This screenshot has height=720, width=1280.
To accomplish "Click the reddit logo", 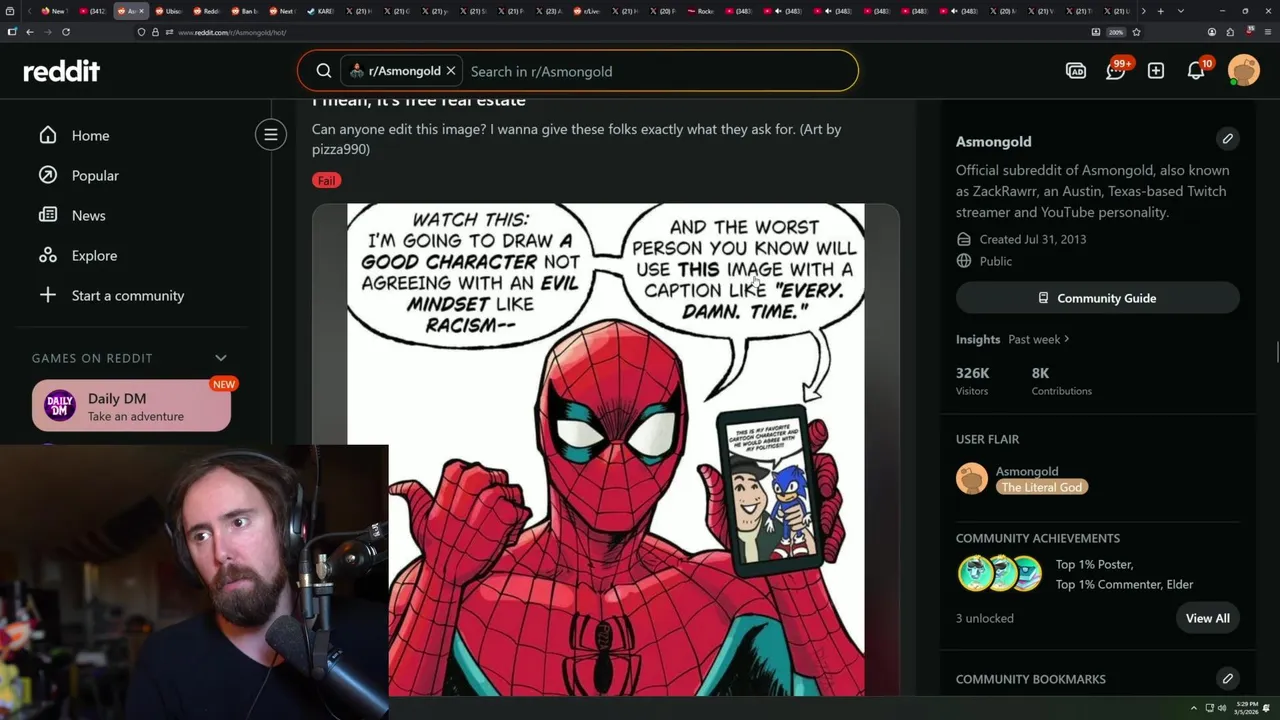I will click(x=61, y=71).
